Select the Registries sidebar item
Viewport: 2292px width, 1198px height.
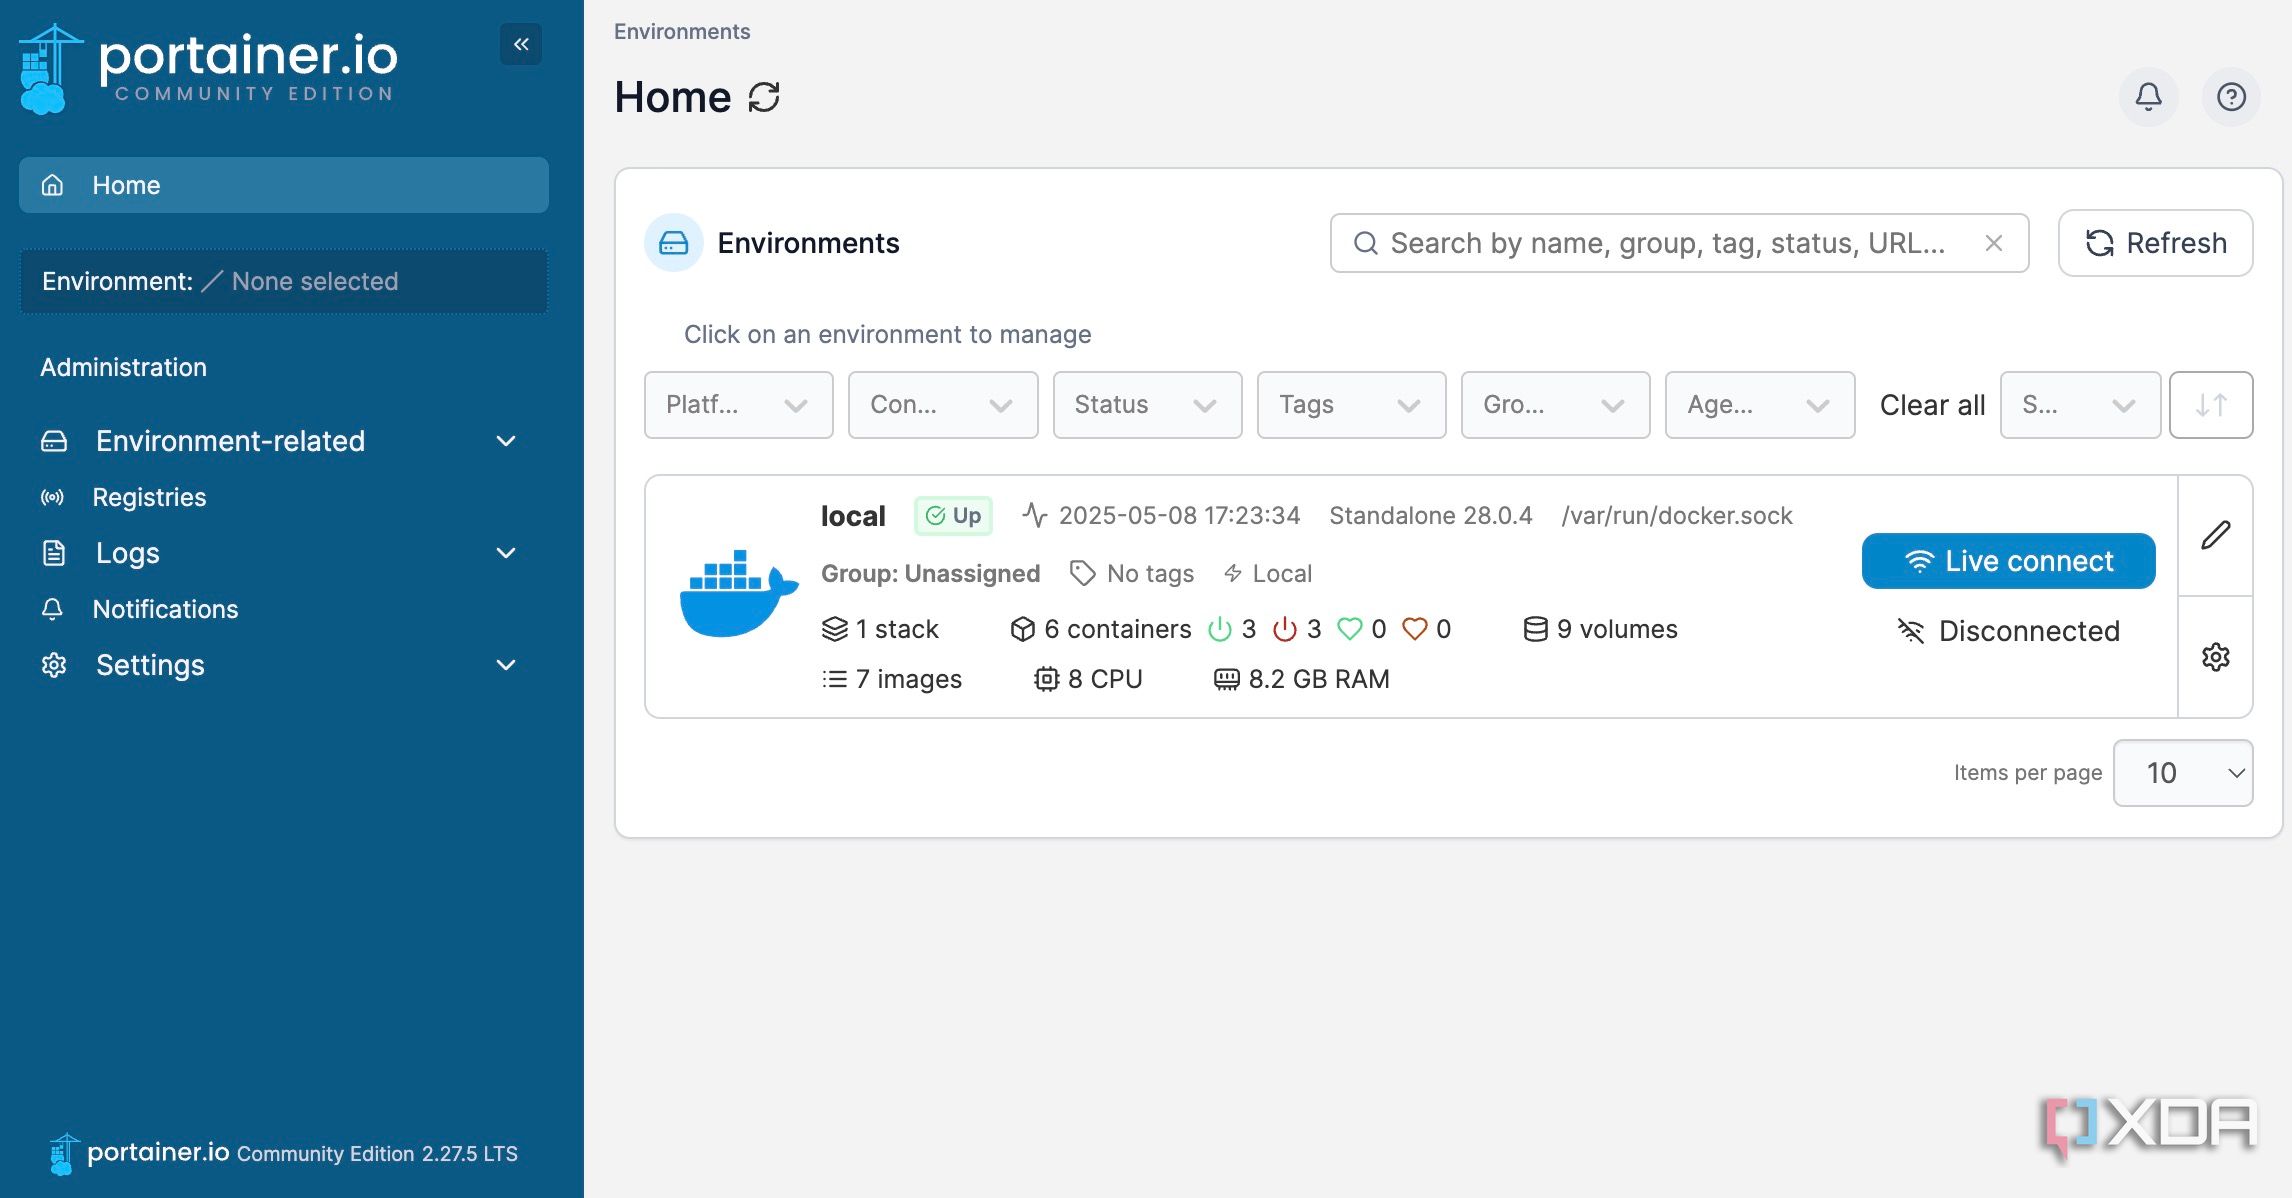pos(150,497)
